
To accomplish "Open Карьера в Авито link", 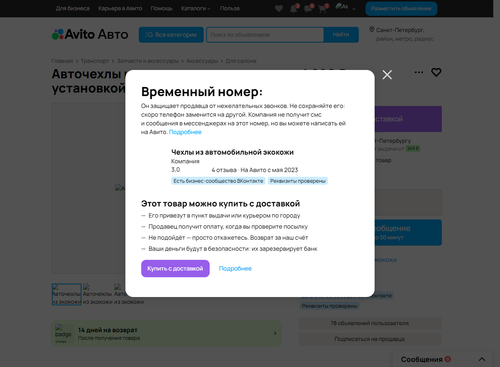I will (120, 8).
